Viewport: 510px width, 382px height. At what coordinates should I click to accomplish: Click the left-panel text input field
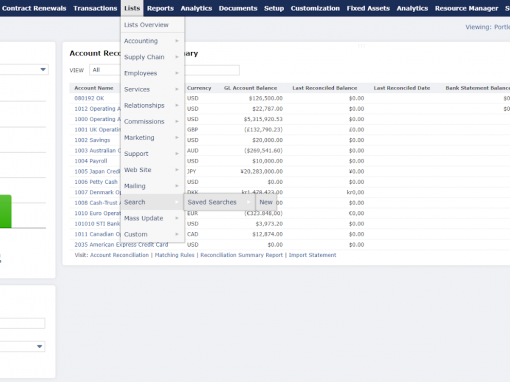(x=22, y=323)
